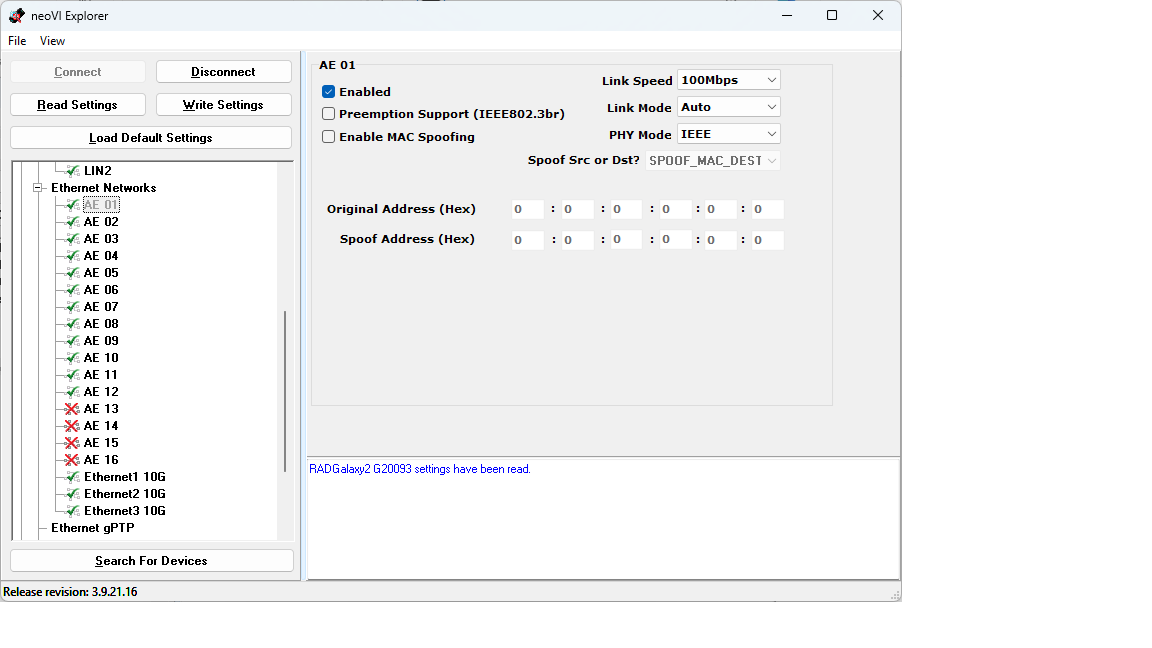Enable Preemption Support (IEEE802.3br) checkbox
The width and height of the screenshot is (1152, 648).
click(328, 114)
